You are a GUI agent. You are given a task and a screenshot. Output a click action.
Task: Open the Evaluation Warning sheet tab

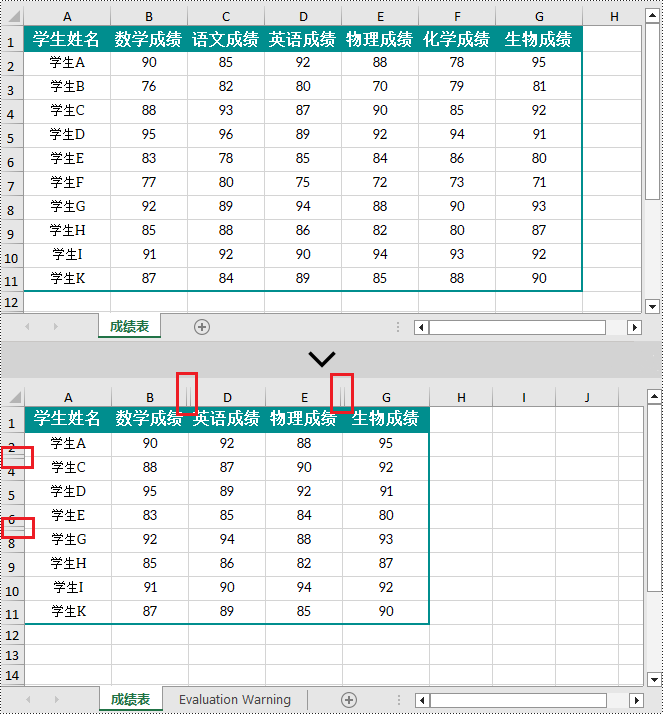click(x=235, y=699)
